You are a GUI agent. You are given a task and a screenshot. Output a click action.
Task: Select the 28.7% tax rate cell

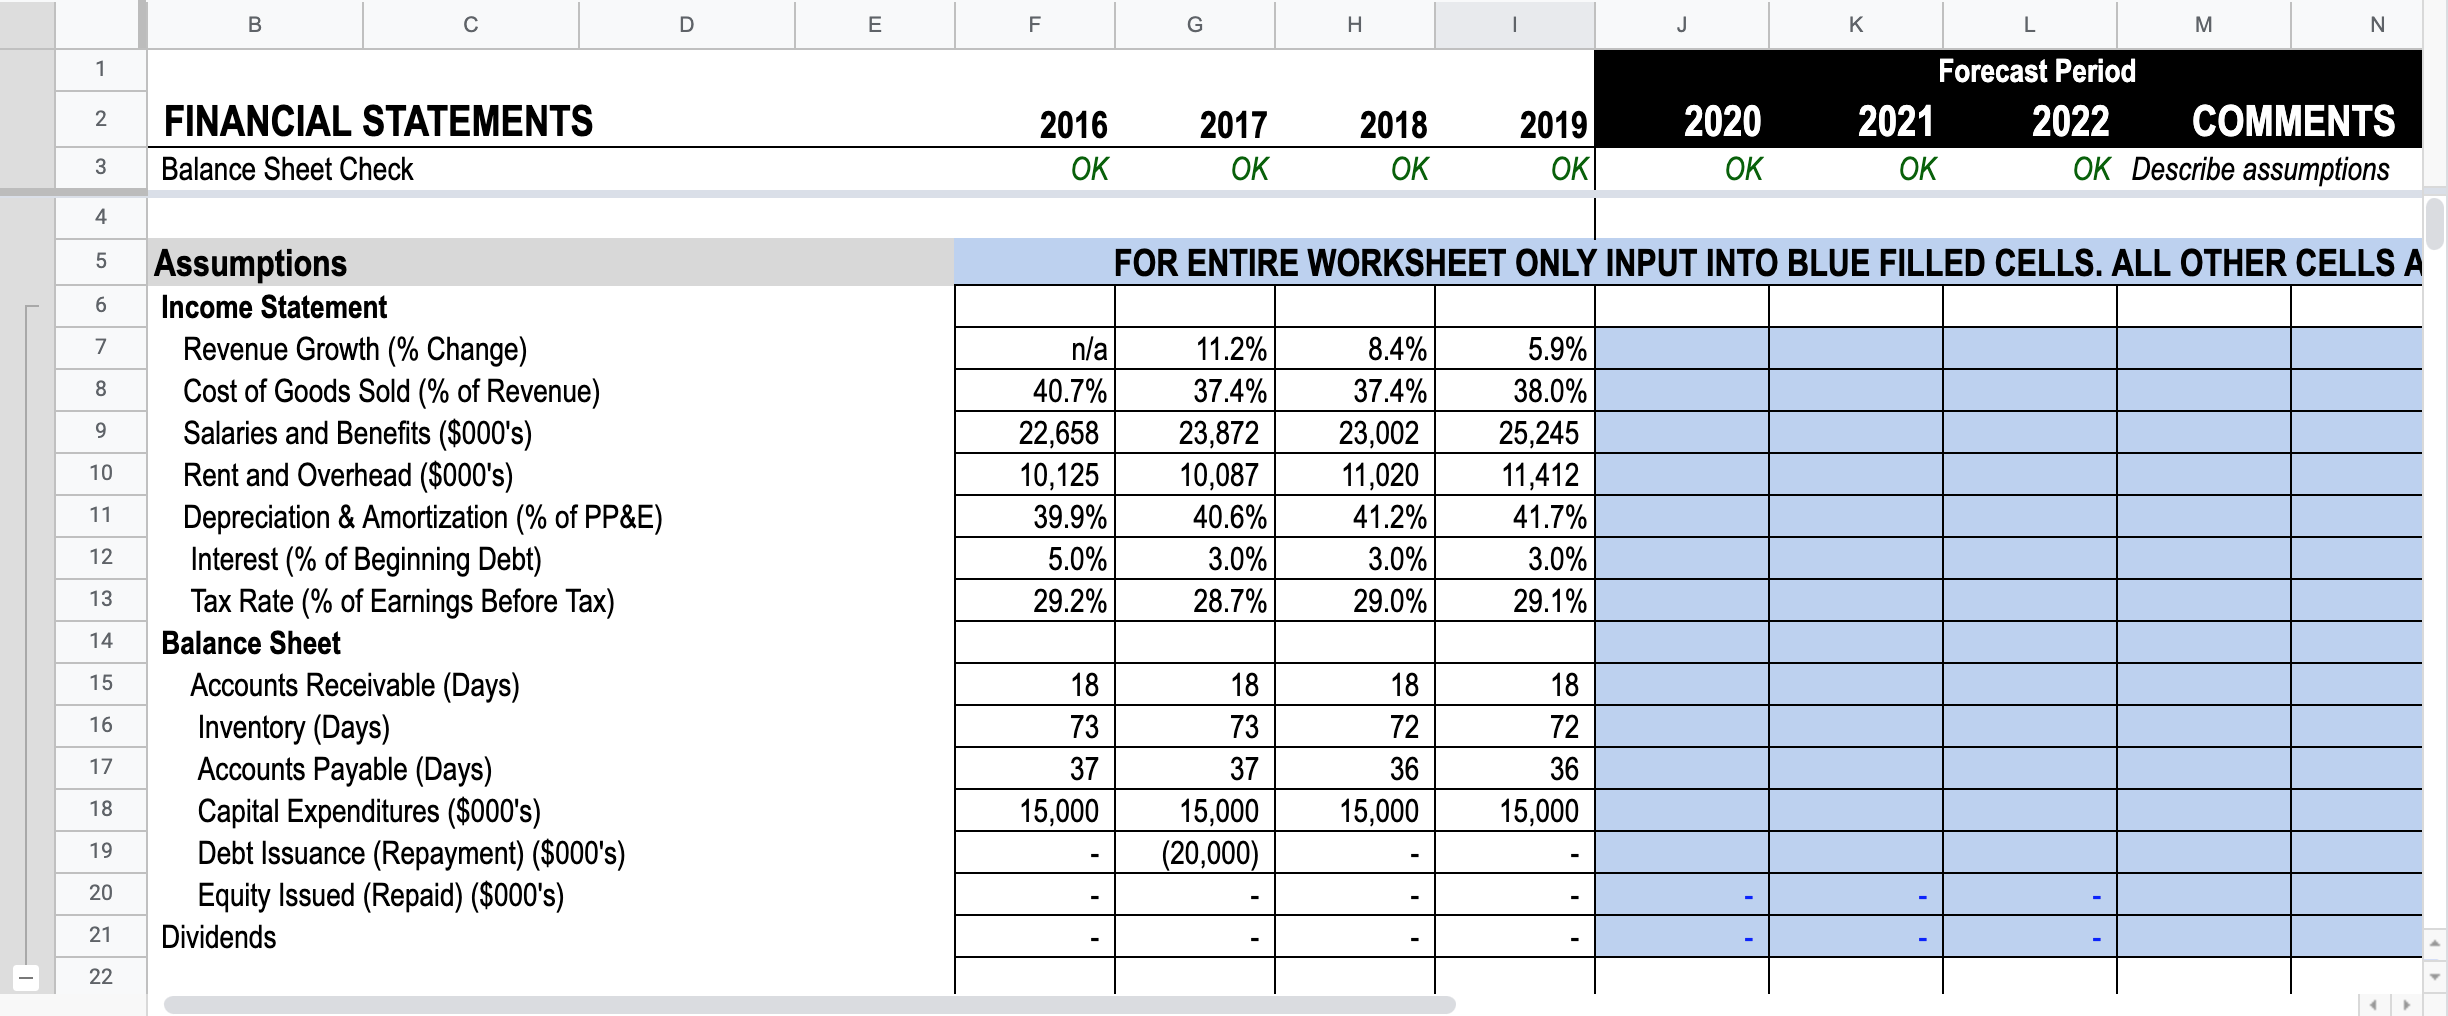tap(1195, 601)
